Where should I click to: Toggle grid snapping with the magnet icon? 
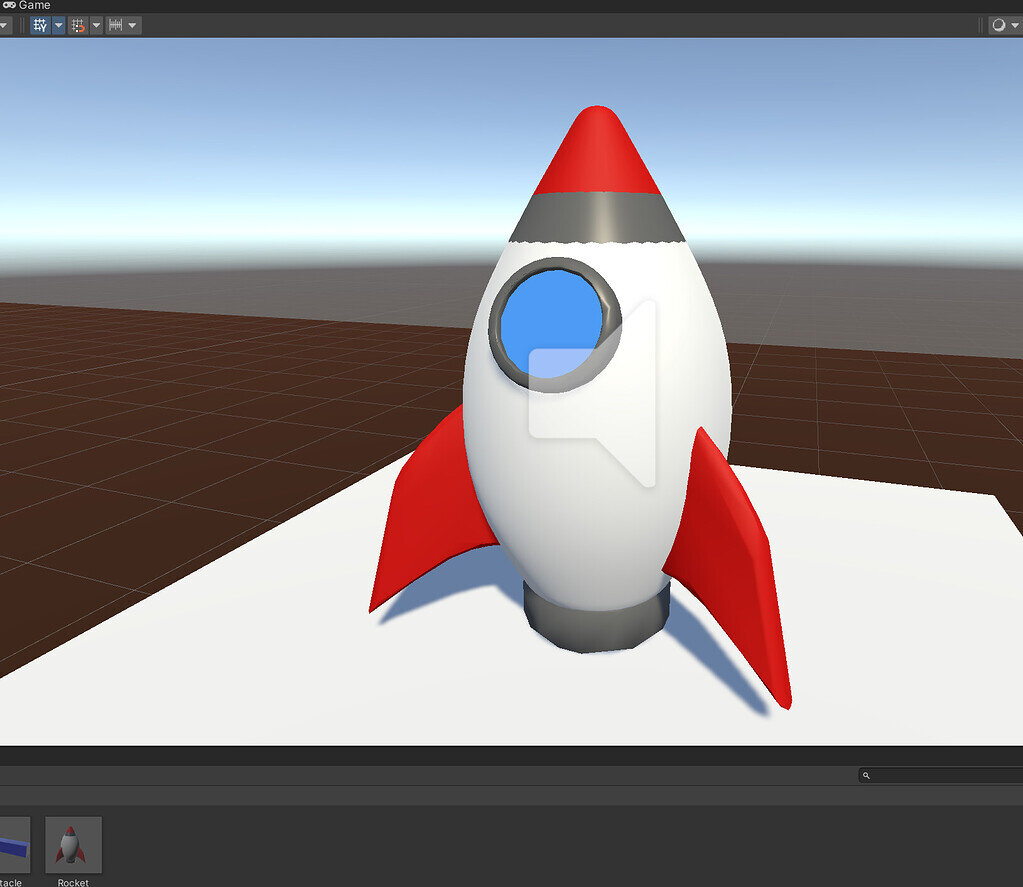pyautogui.click(x=77, y=25)
